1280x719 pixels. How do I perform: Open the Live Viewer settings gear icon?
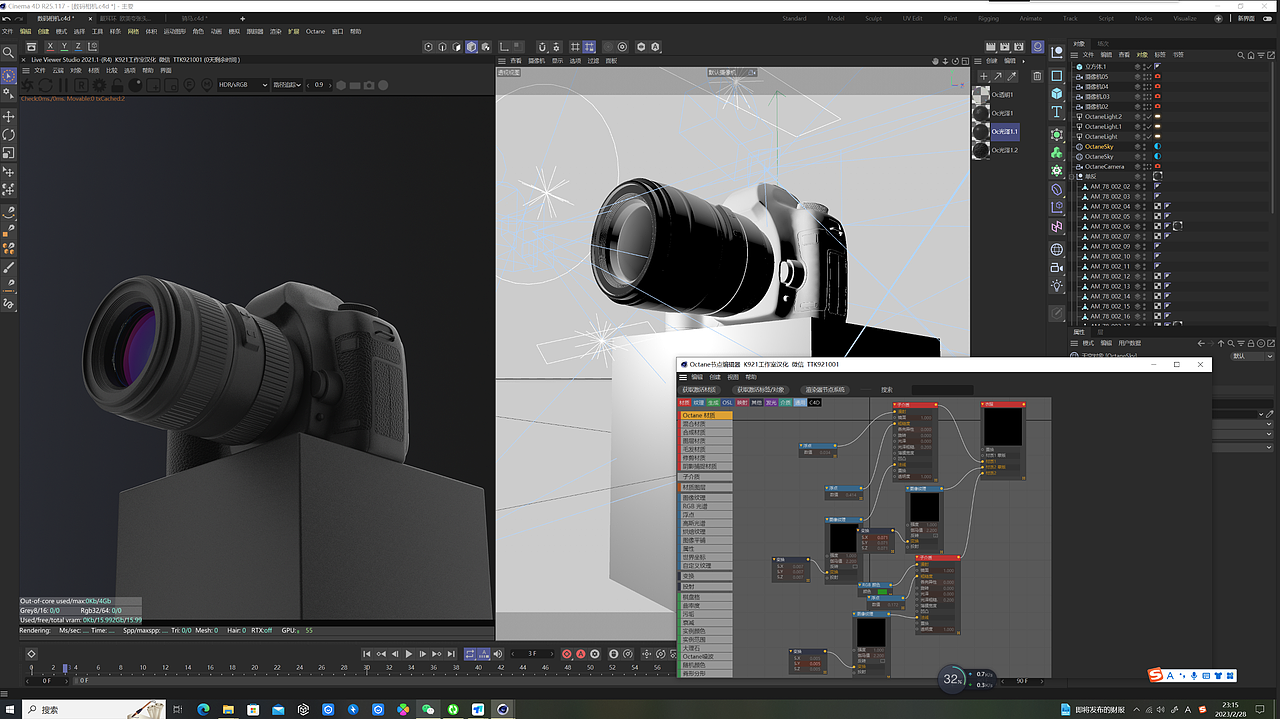[x=100, y=85]
